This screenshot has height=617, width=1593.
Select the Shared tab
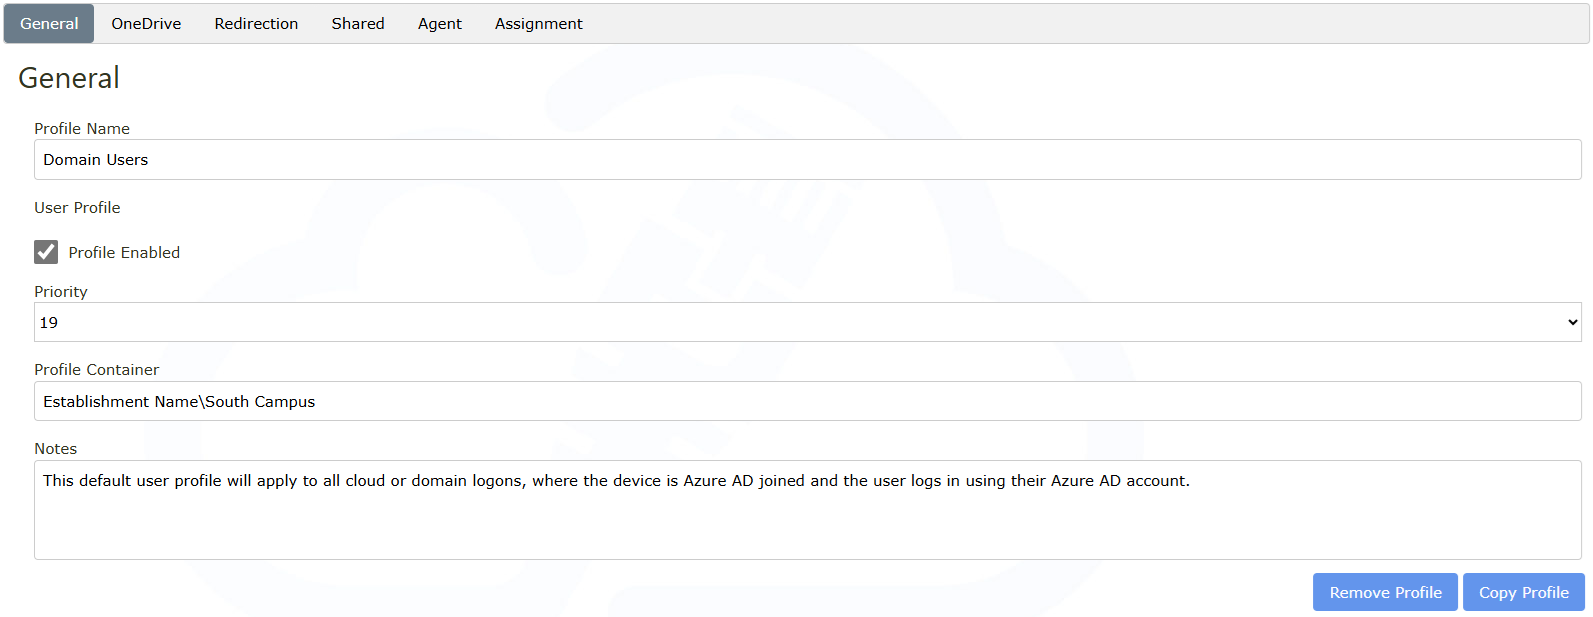tap(358, 24)
